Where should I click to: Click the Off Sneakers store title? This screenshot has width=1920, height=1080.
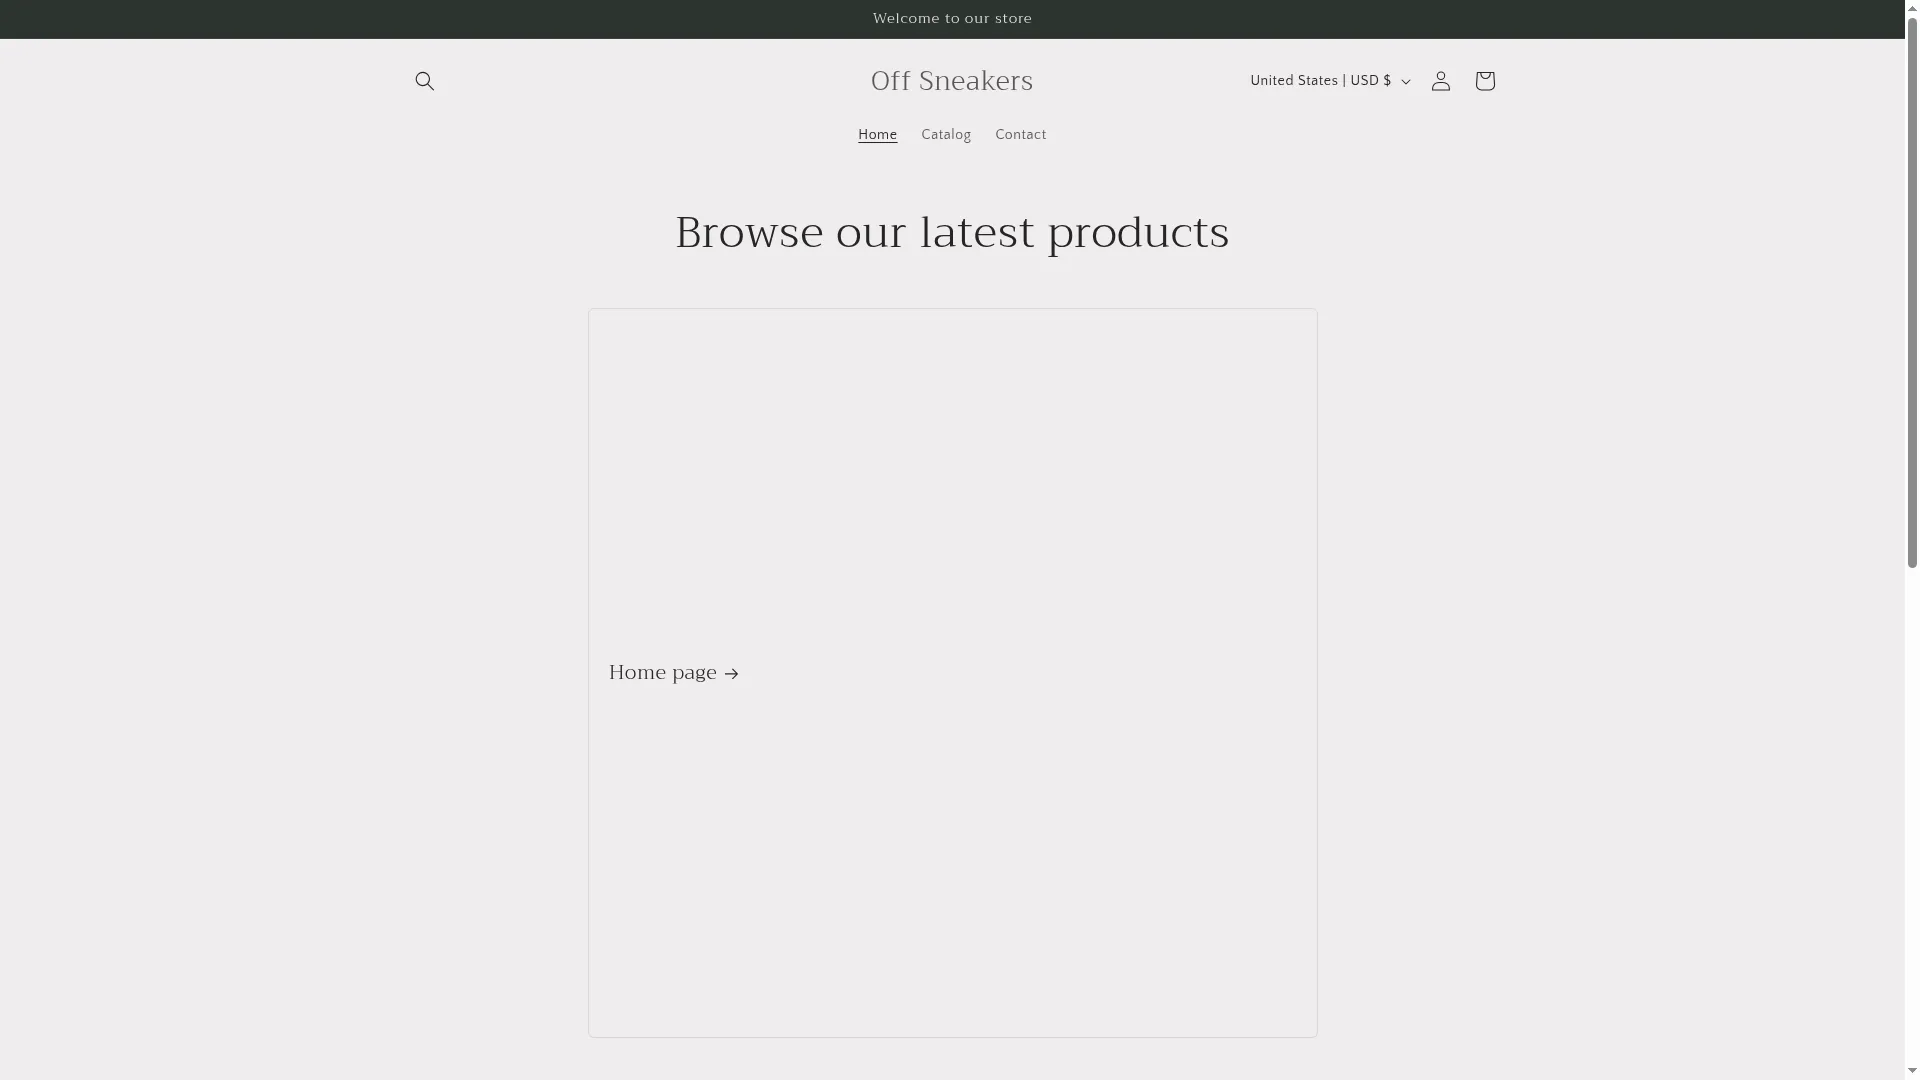point(952,81)
